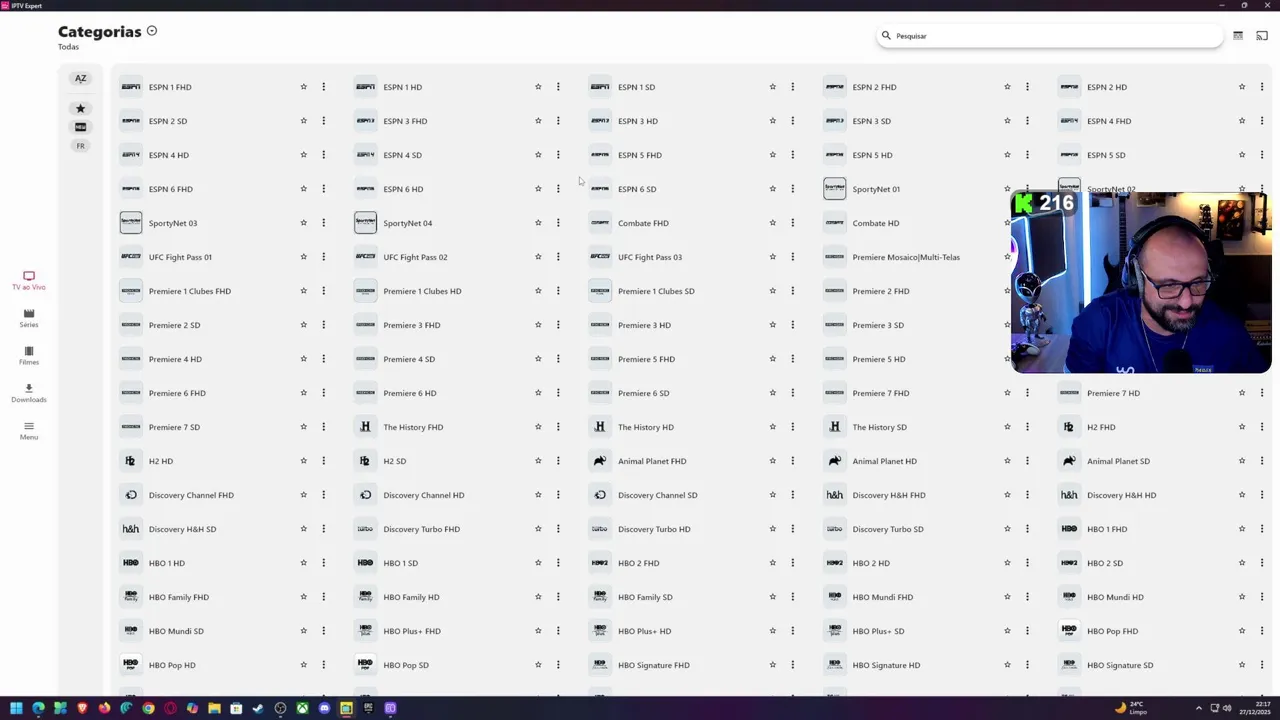Screen dimensions: 1280x720
Task: Open File Explorer in taskbar
Action: pyautogui.click(x=214, y=708)
